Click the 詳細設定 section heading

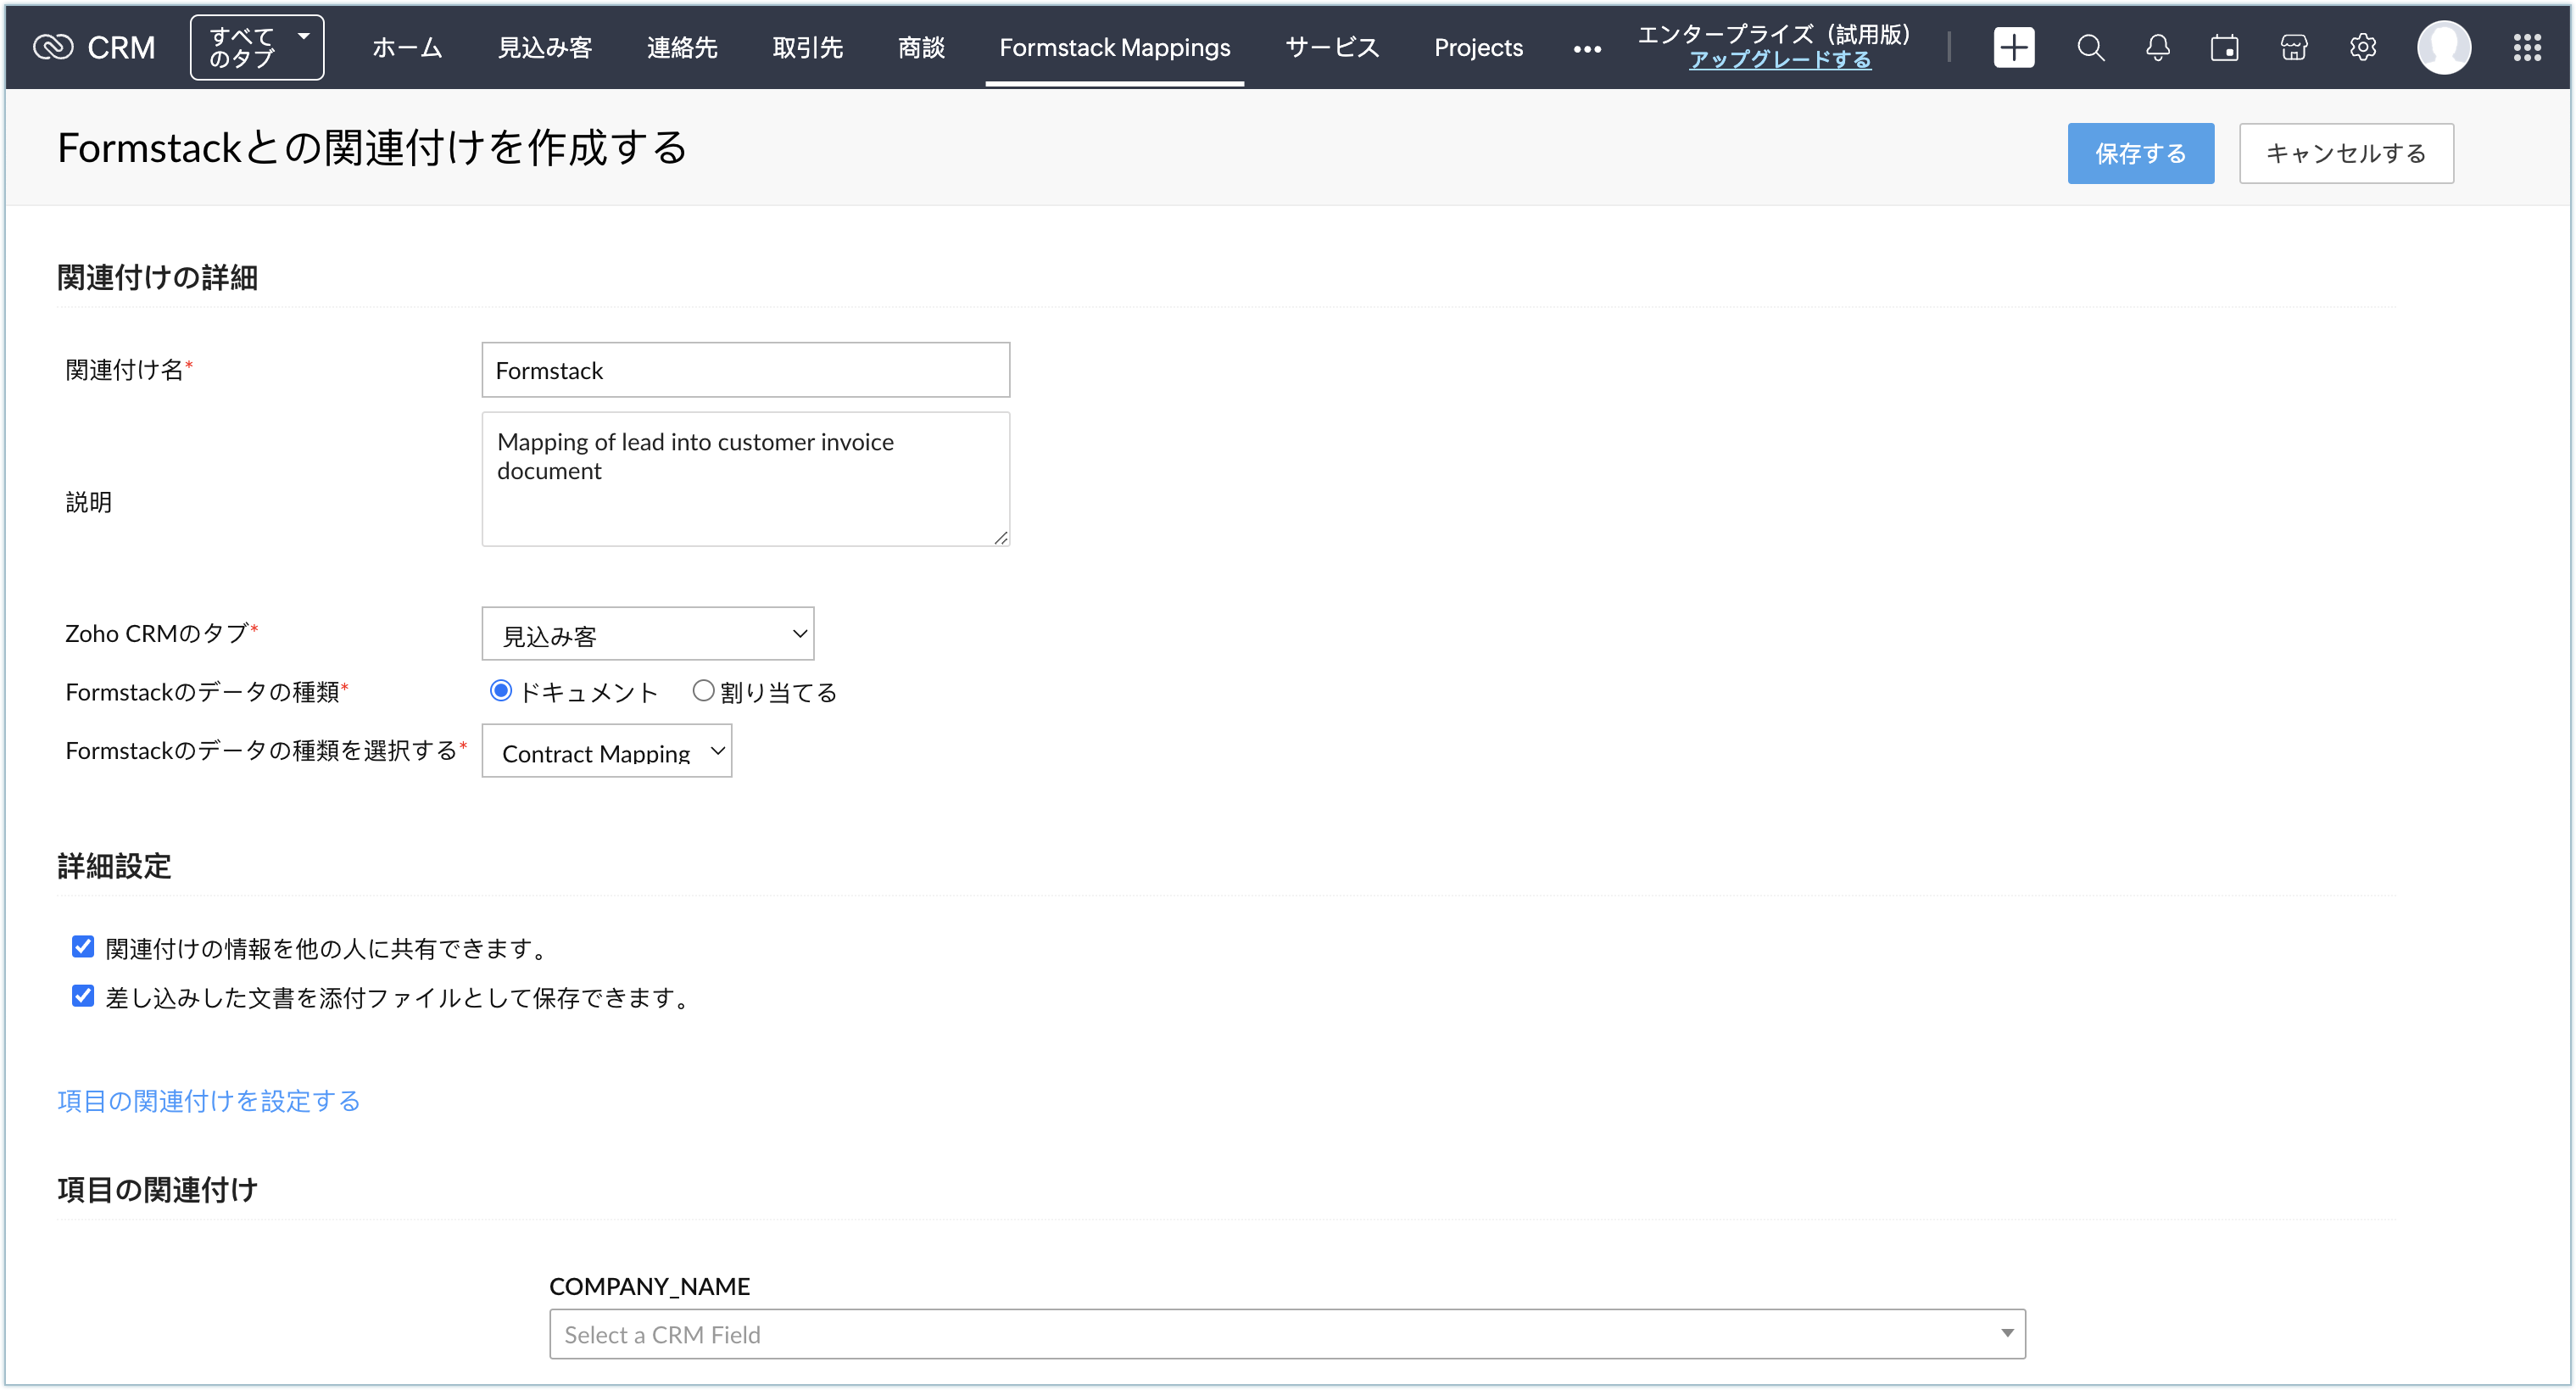point(115,866)
